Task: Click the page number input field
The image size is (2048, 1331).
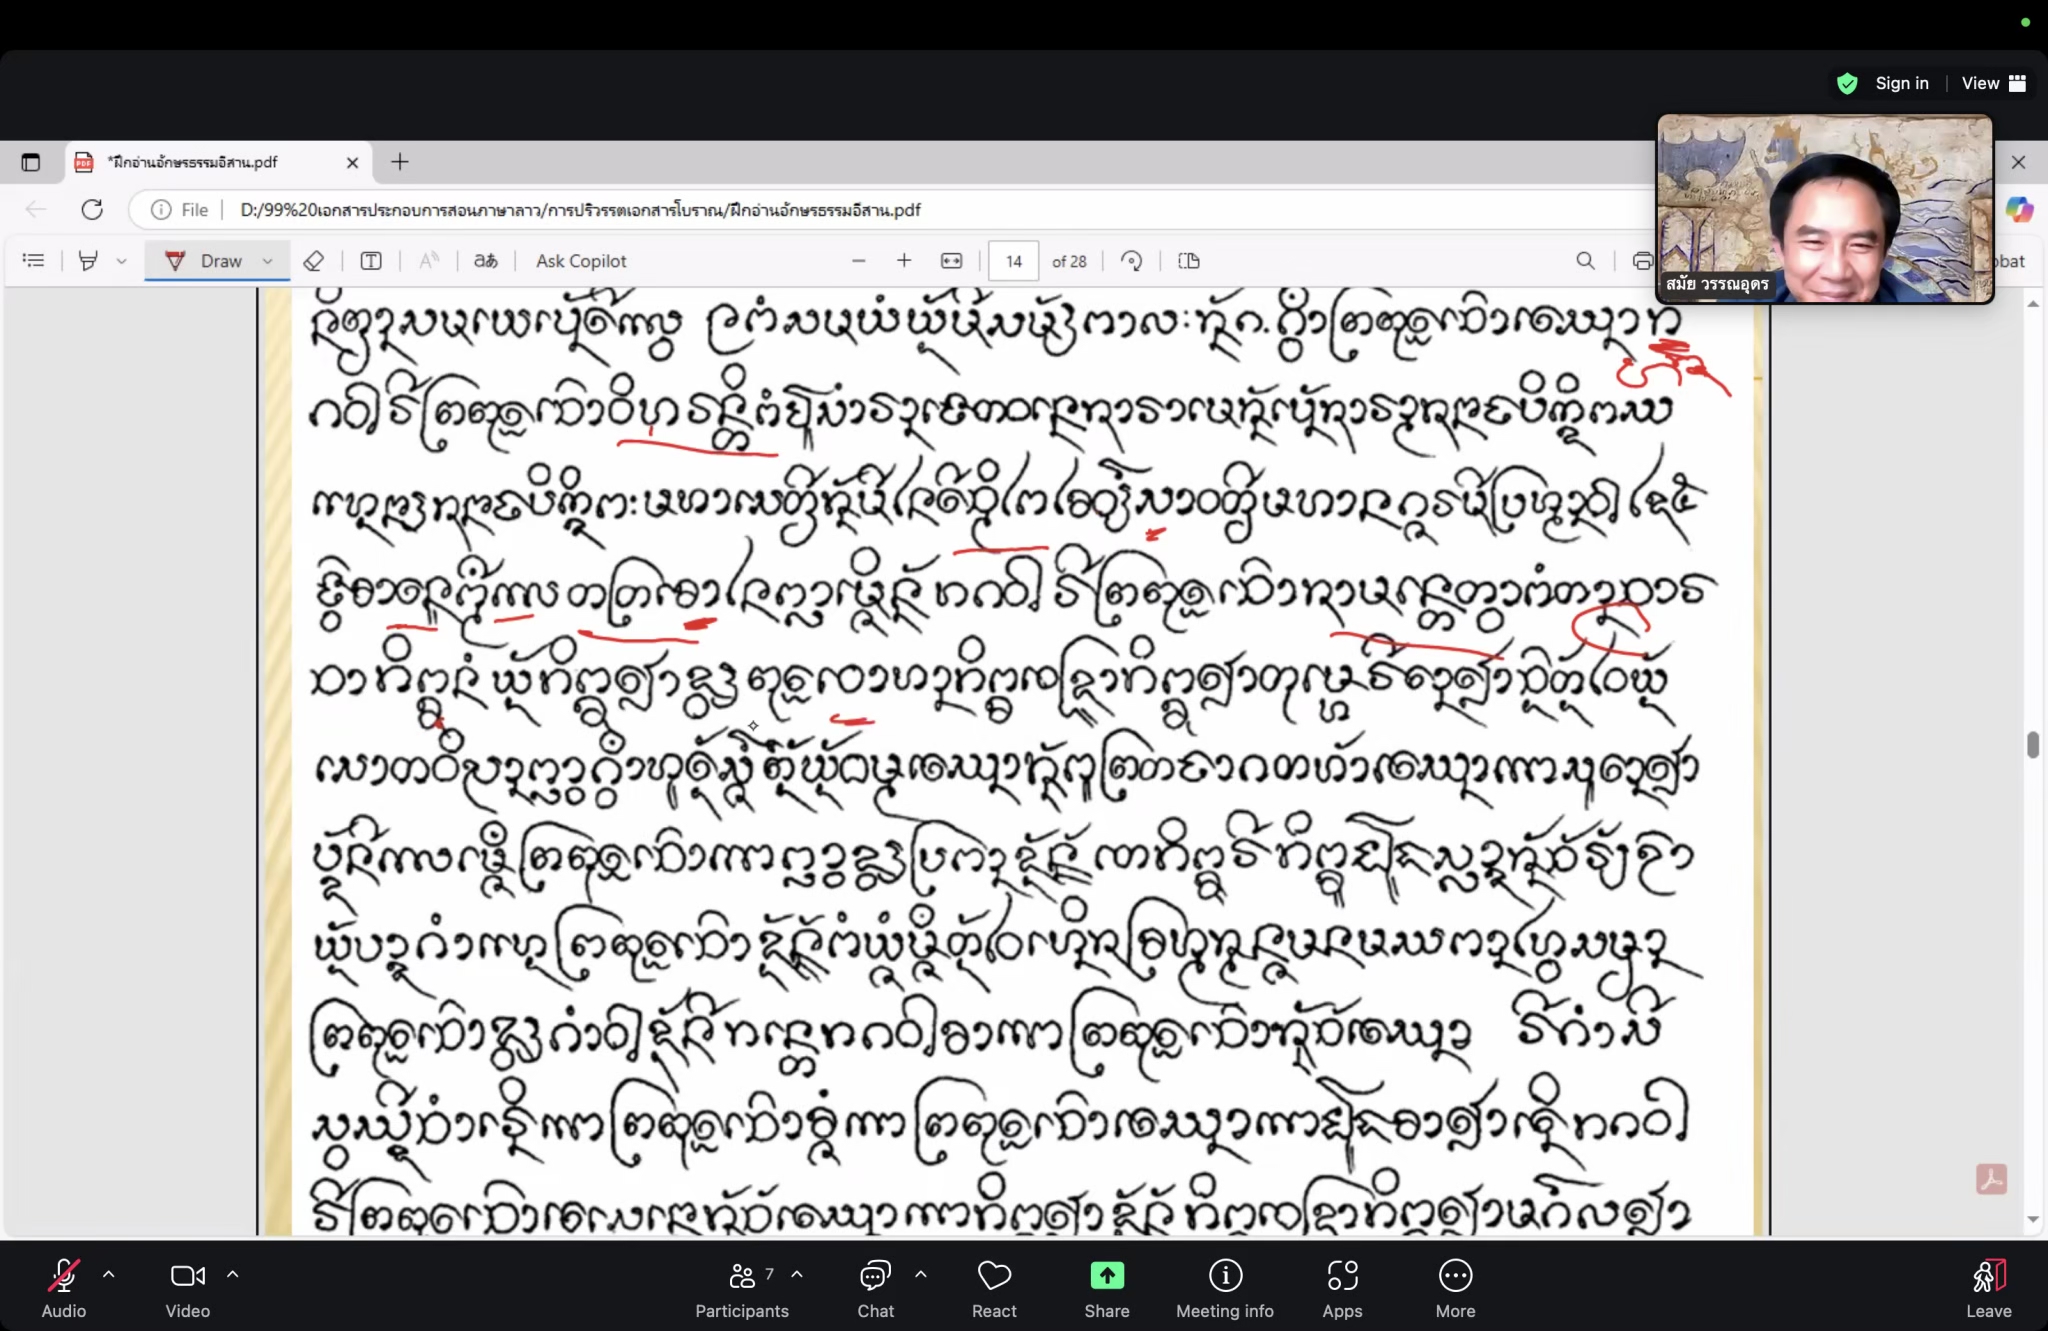Action: tap(1013, 261)
